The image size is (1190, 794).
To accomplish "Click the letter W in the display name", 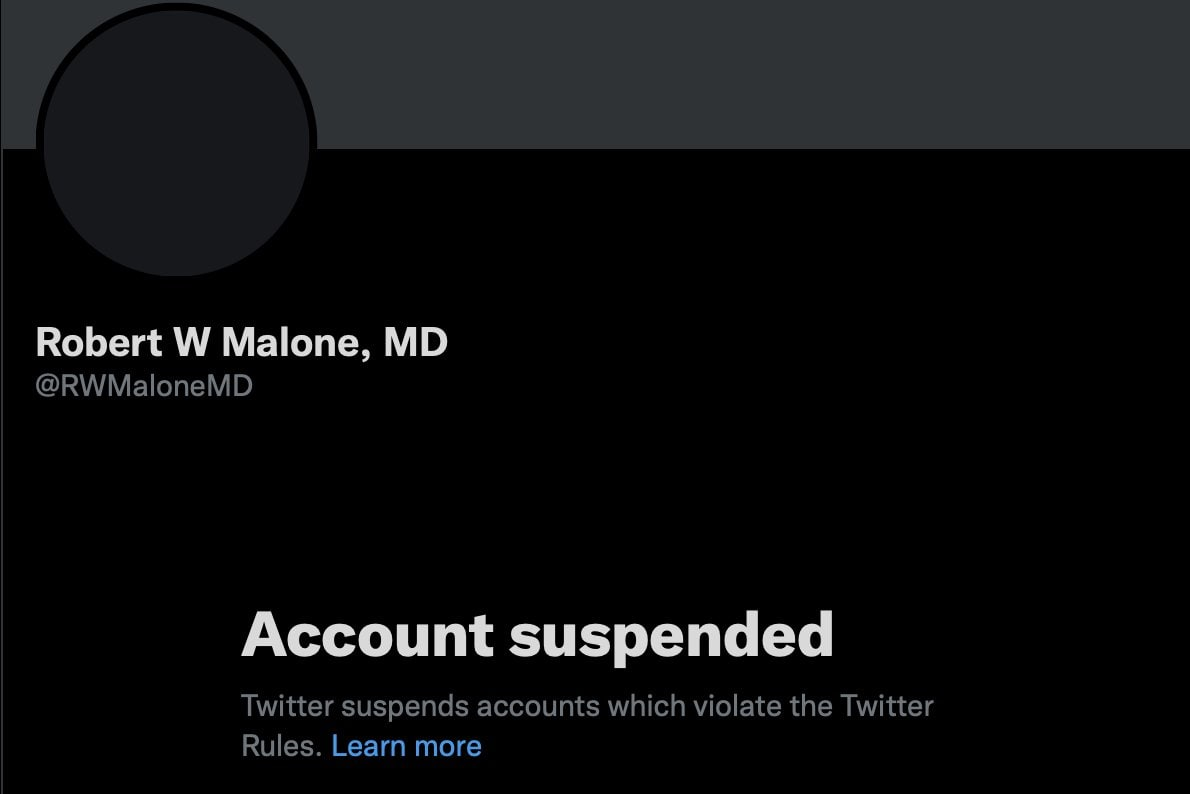I will 192,342.
